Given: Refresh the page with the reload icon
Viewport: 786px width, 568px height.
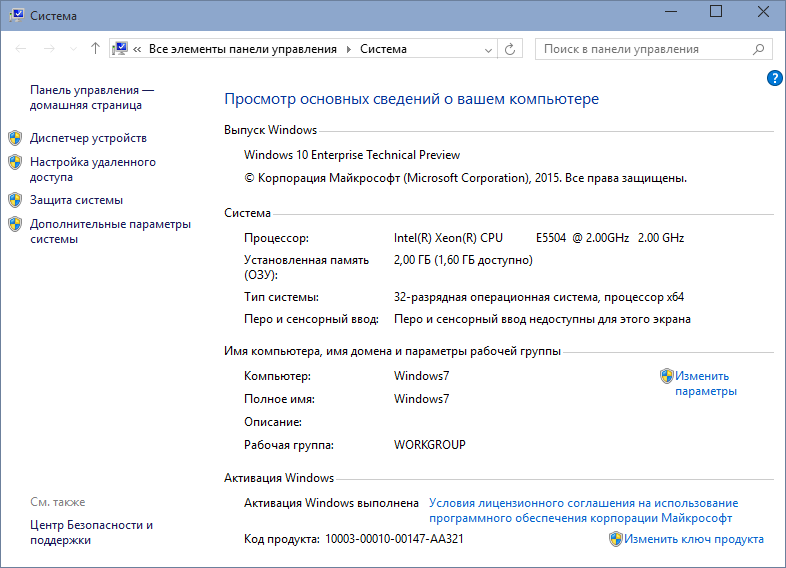Looking at the screenshot, I should [x=510, y=49].
